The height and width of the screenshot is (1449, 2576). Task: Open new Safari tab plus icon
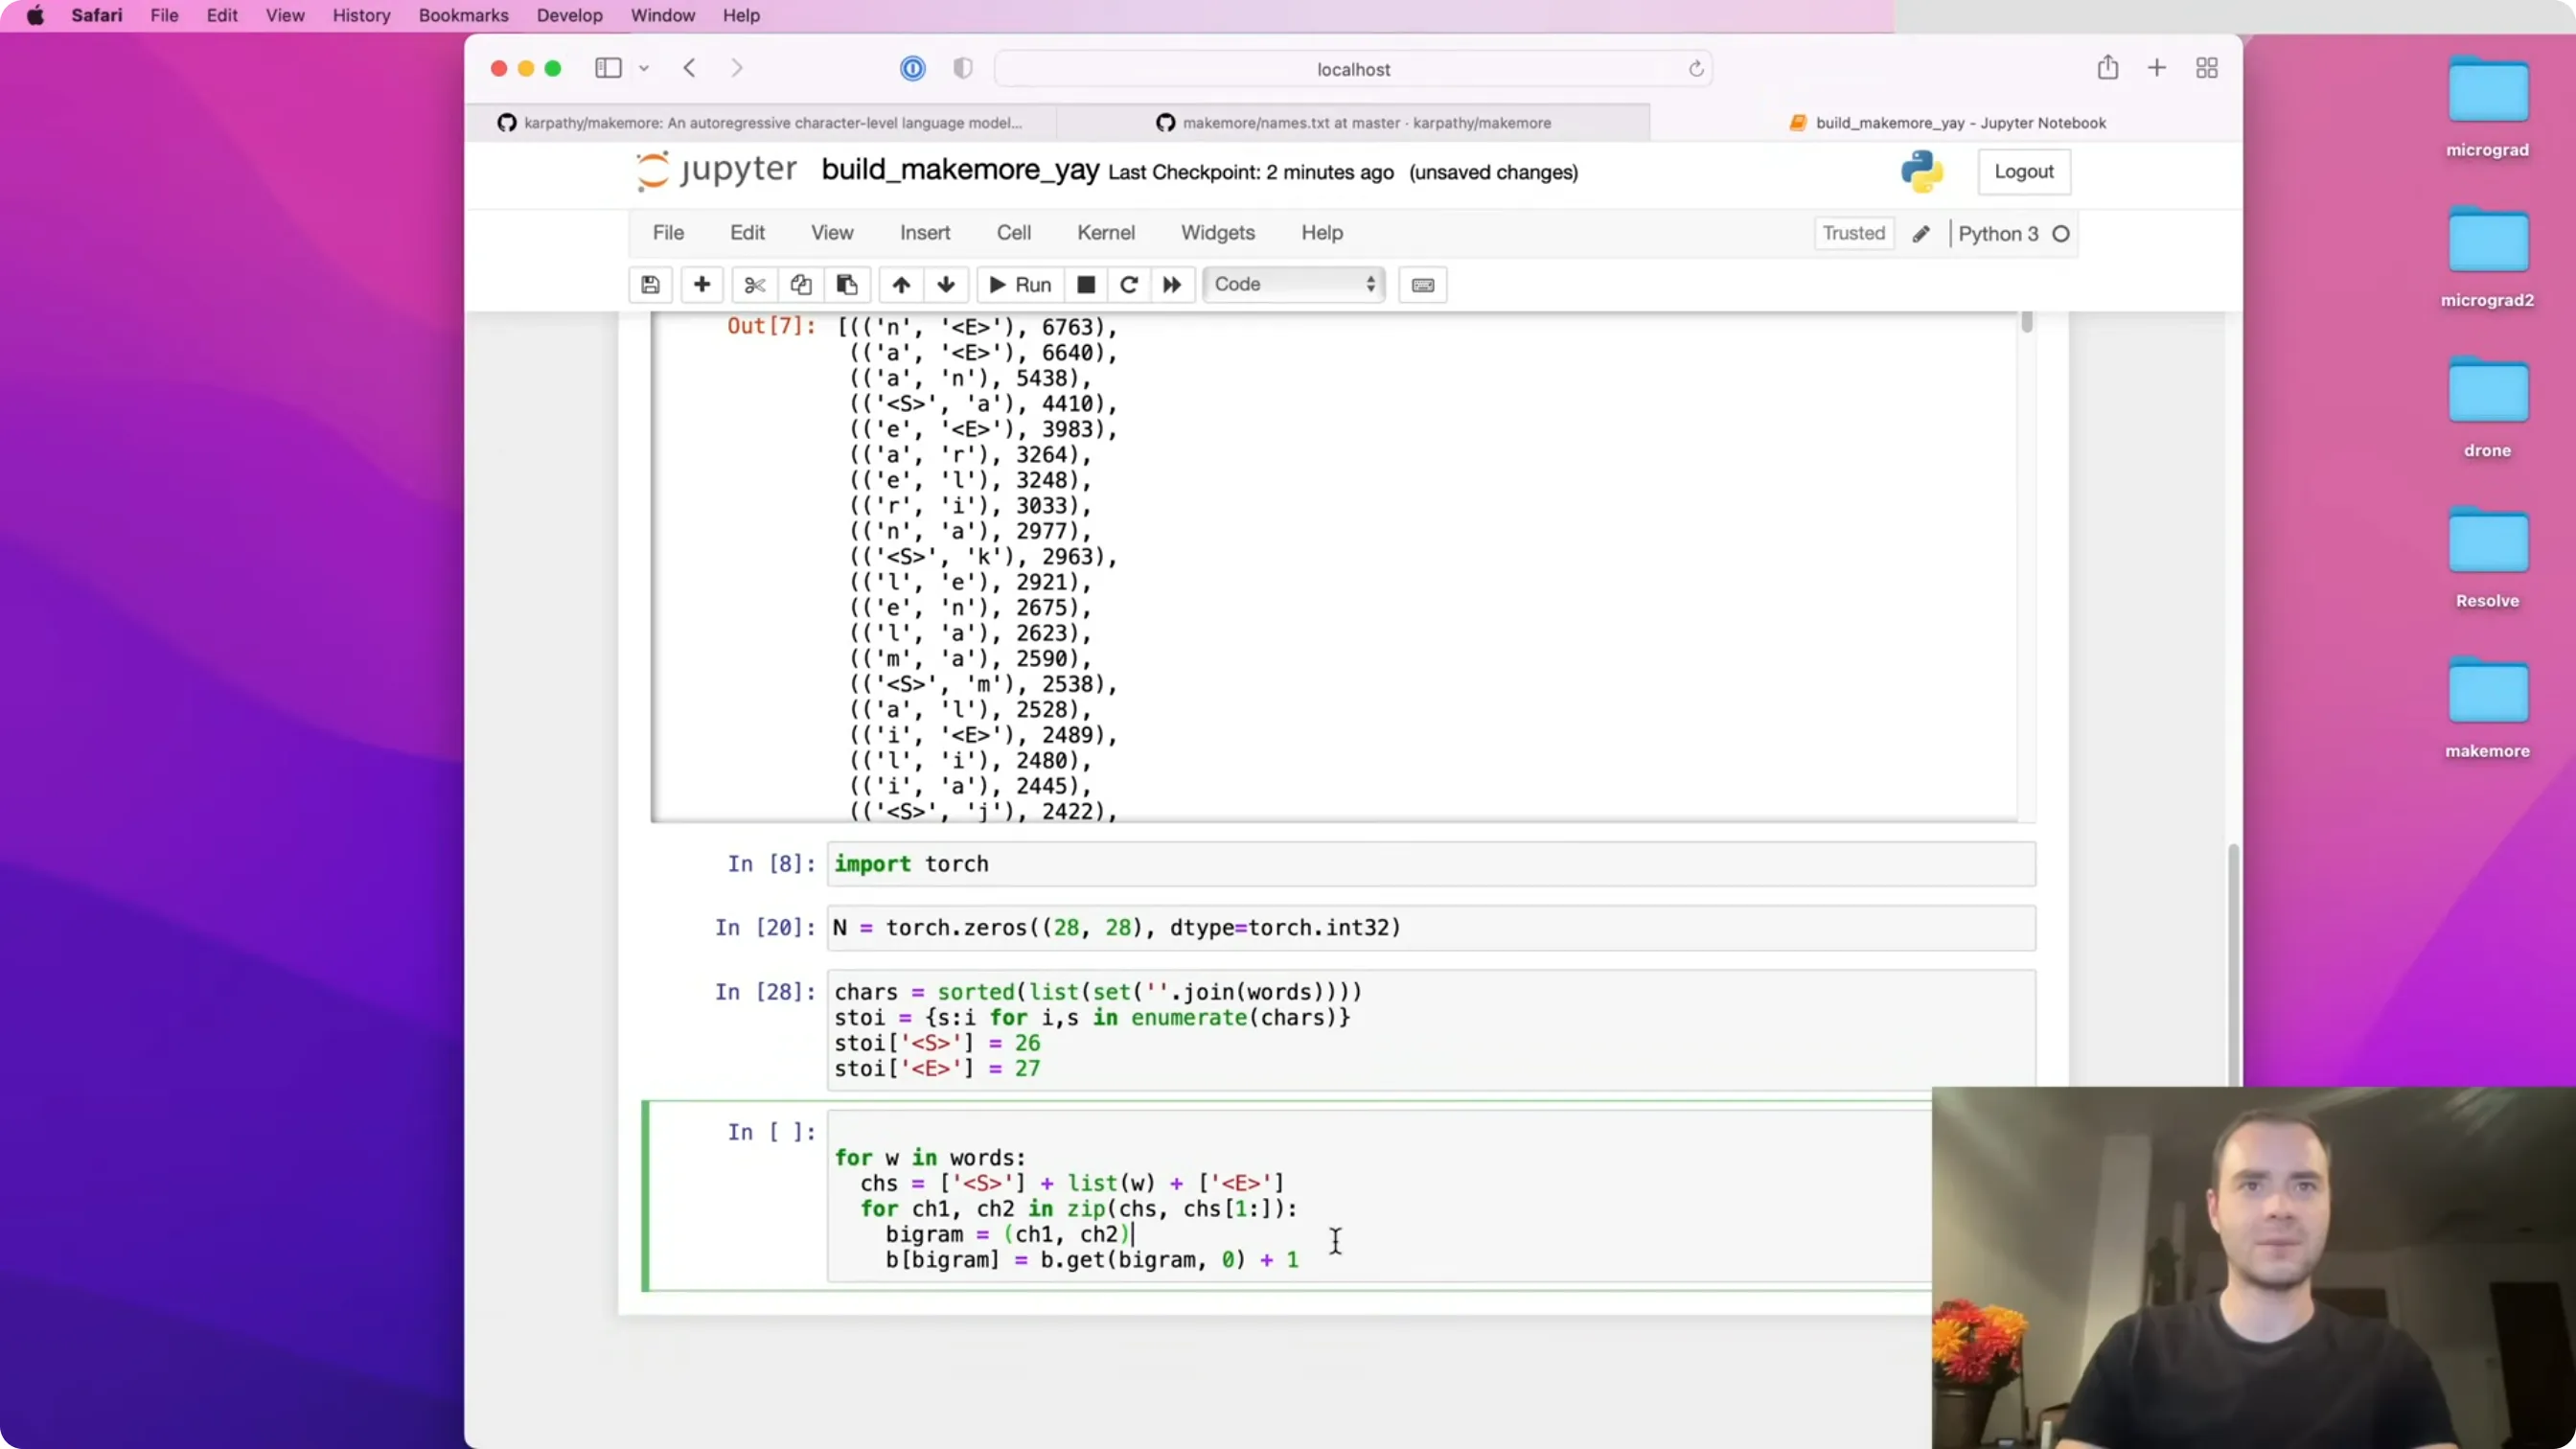2157,67
